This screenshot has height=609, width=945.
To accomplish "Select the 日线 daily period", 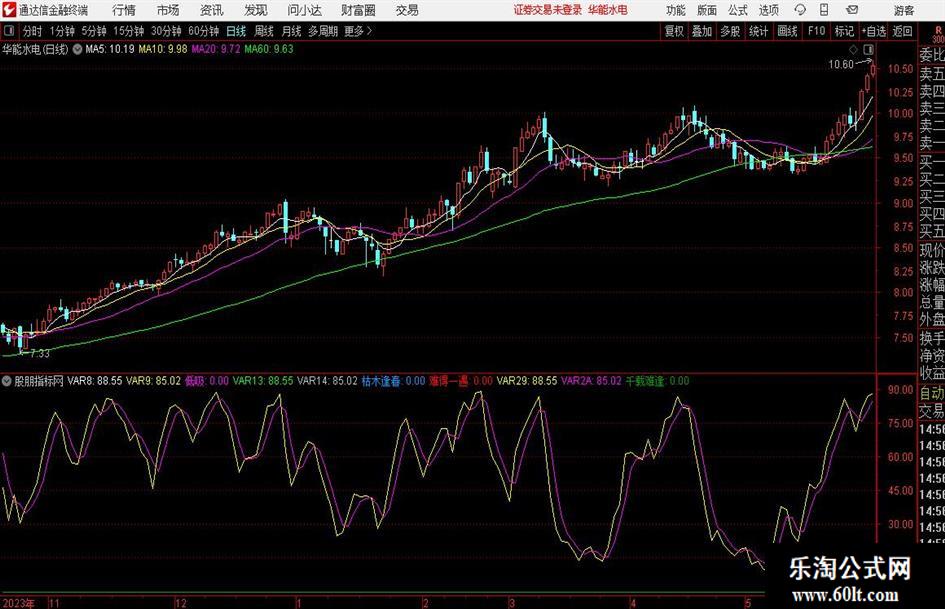I will click(236, 31).
